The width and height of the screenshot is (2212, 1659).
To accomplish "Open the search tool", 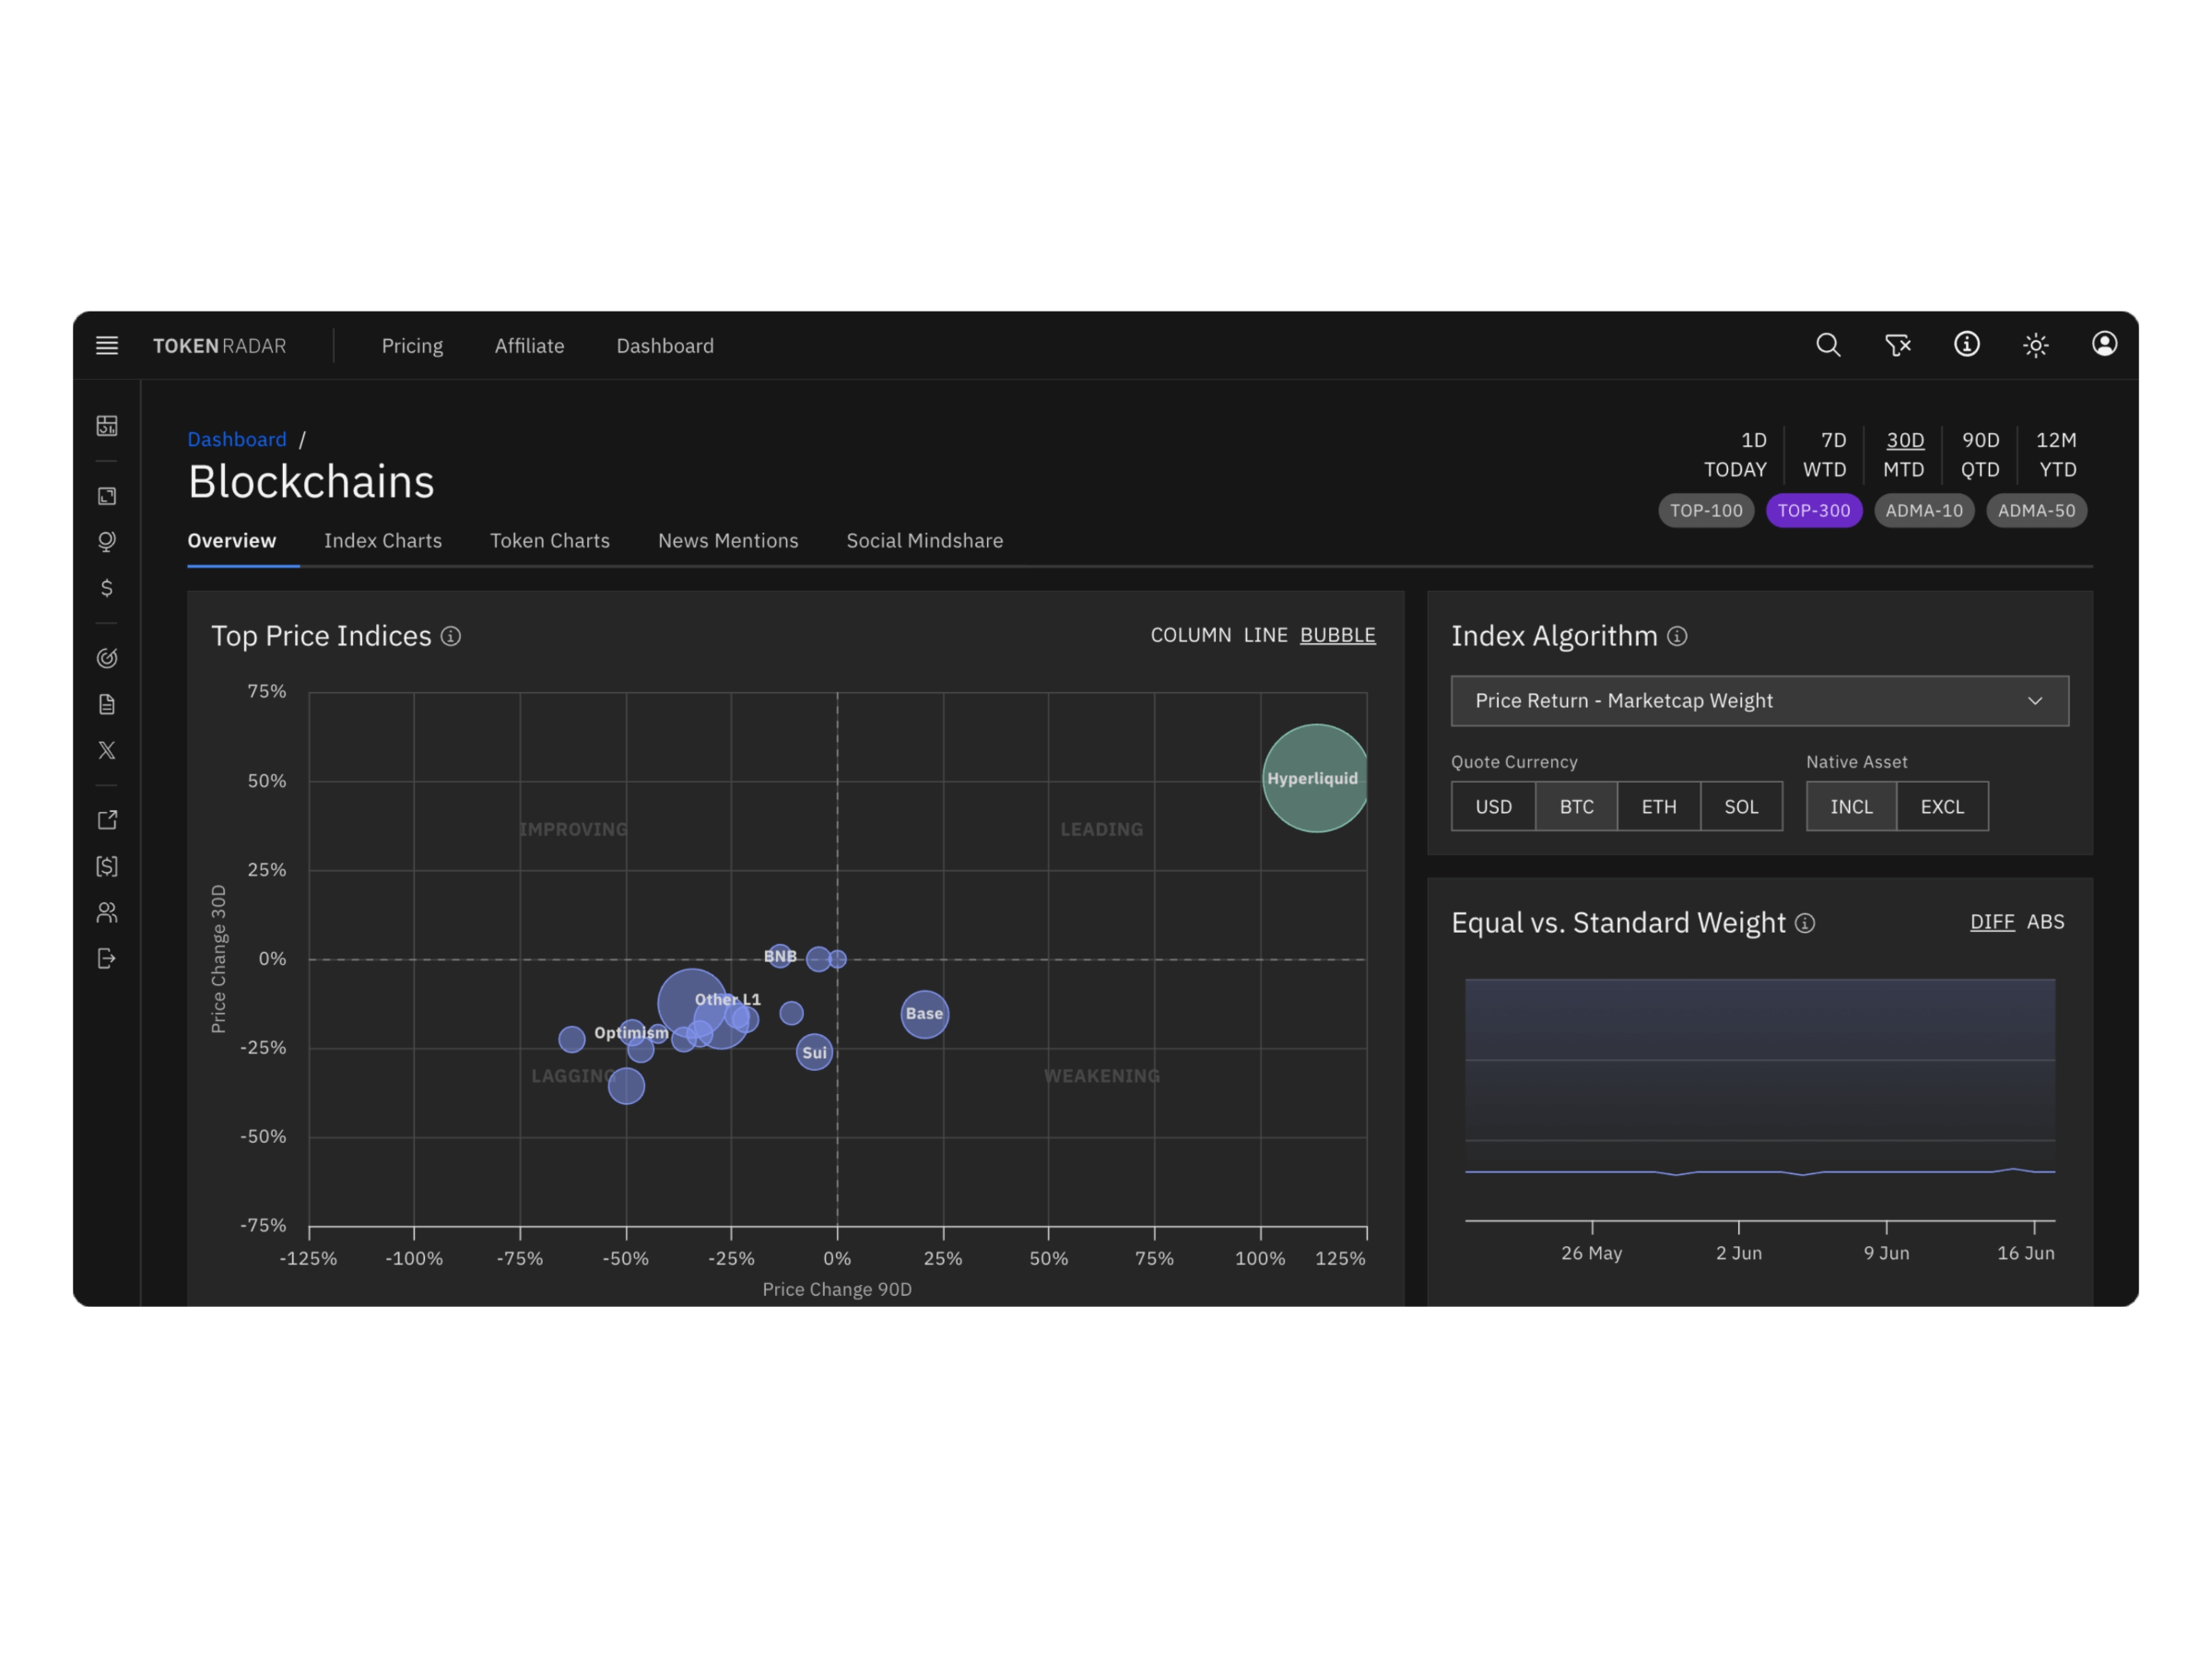I will [x=1828, y=345].
